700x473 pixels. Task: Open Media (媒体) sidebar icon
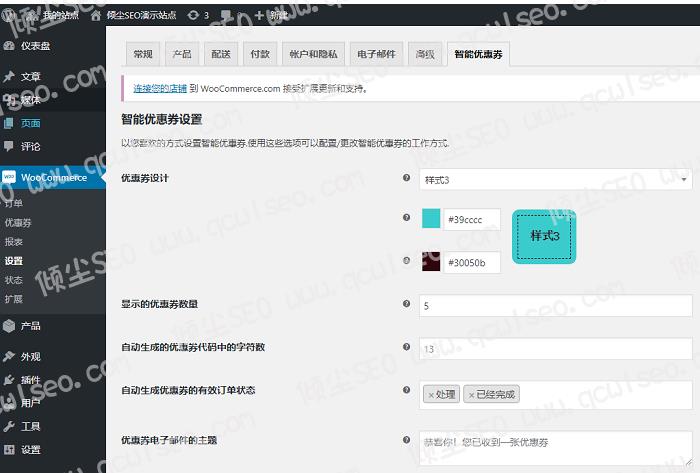coord(9,100)
